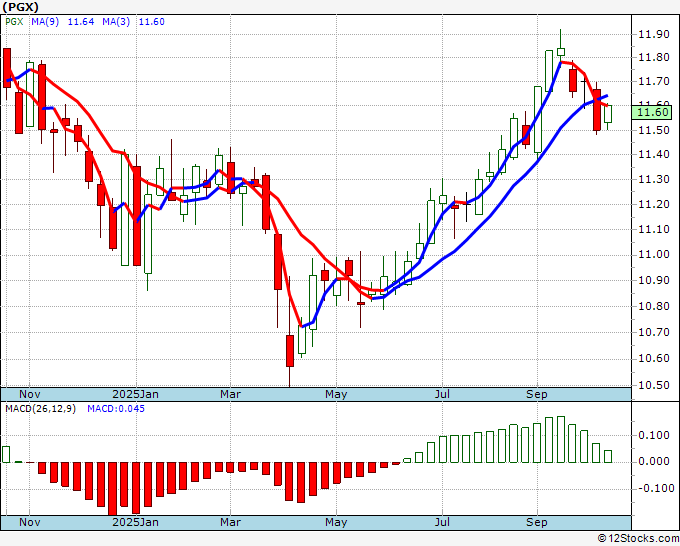Click Nov on the MACD panel time axis
This screenshot has width=680, height=546.
pyautogui.click(x=29, y=522)
